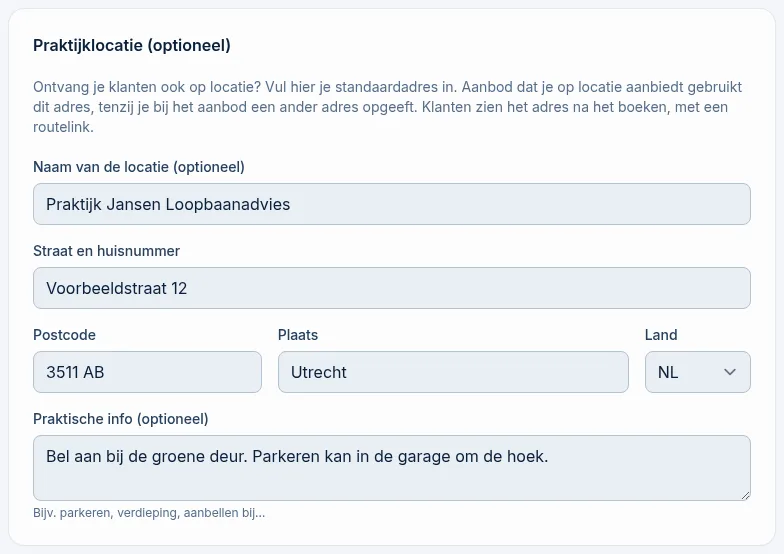Open the Land dropdown showing NL

click(x=698, y=372)
